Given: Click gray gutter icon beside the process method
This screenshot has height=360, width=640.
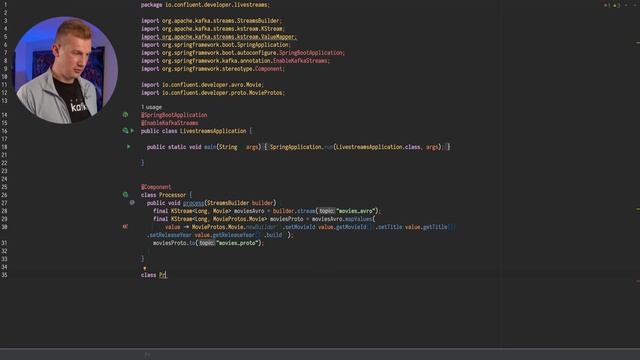Looking at the screenshot, I should click(132, 202).
